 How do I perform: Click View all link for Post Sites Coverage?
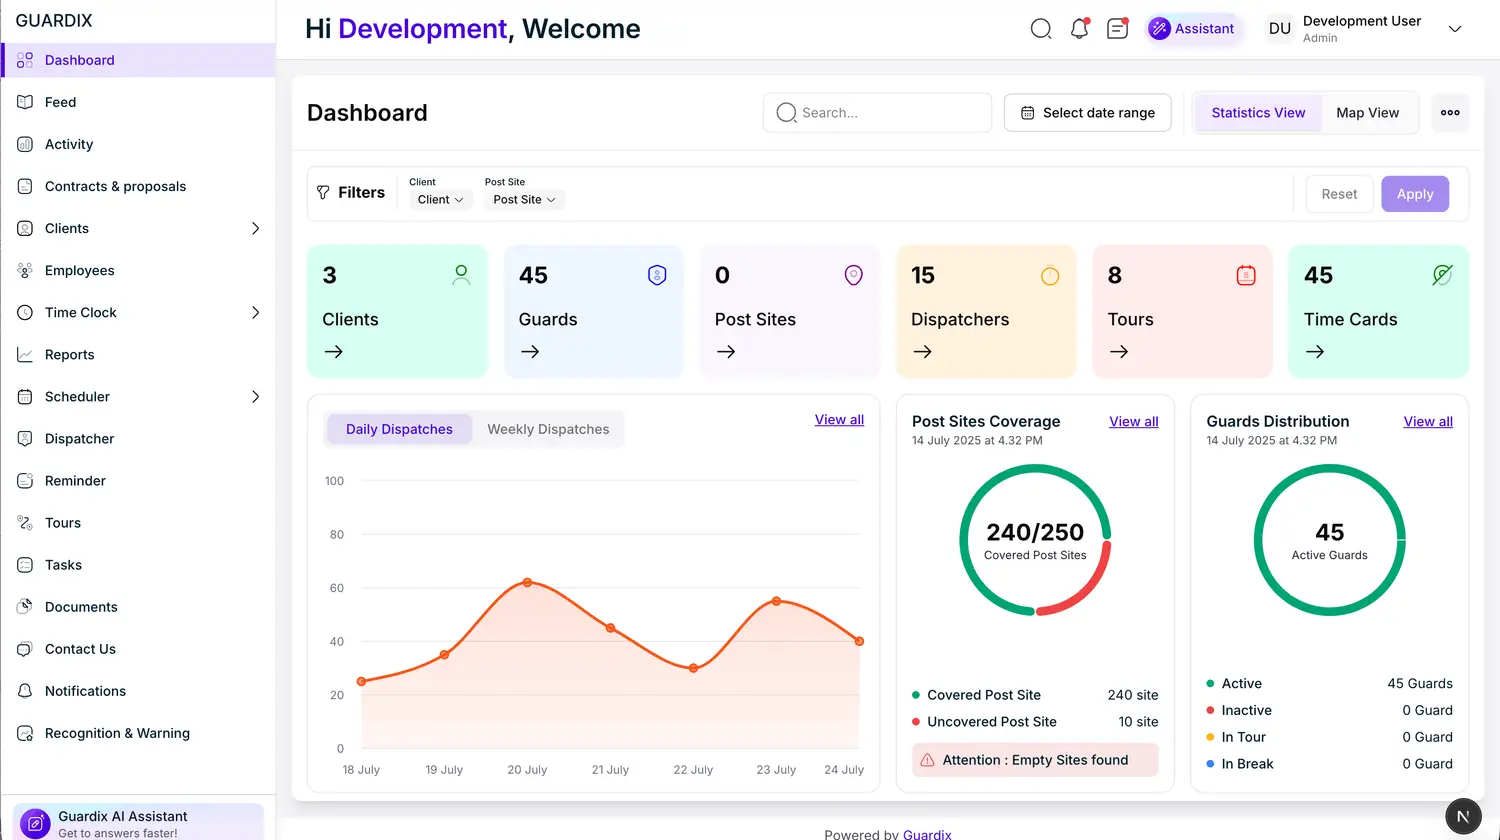[1133, 422]
